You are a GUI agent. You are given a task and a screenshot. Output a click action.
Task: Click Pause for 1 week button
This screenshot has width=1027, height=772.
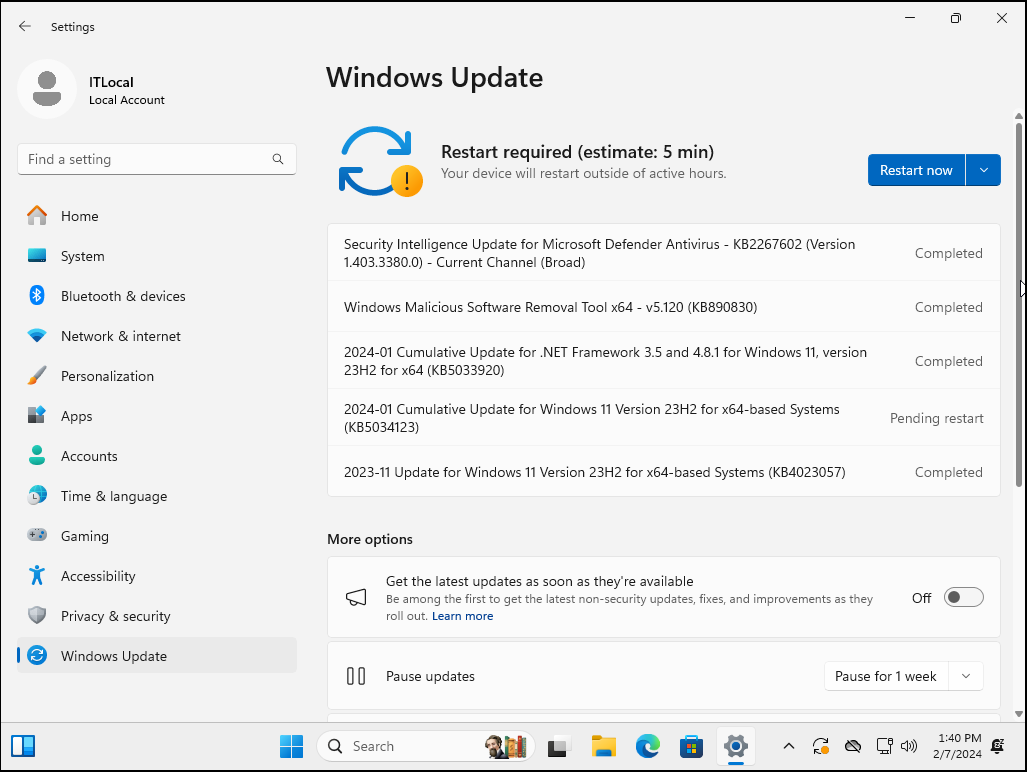pyautogui.click(x=886, y=676)
